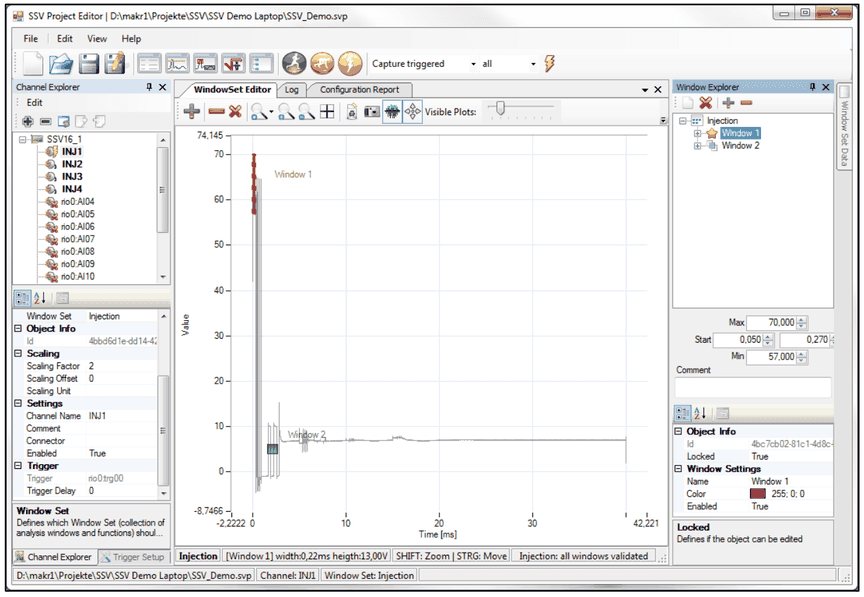The width and height of the screenshot is (864, 597).
Task: Open a project with the folder icon
Action: 61,64
